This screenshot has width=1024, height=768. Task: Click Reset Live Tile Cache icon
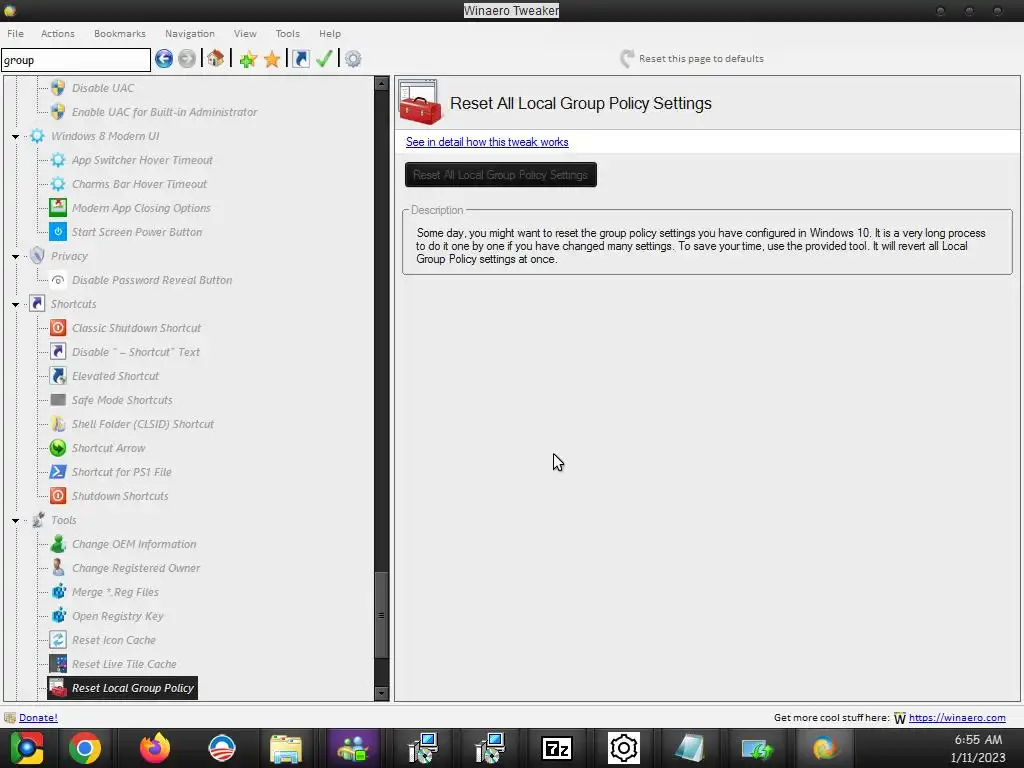[x=58, y=664]
